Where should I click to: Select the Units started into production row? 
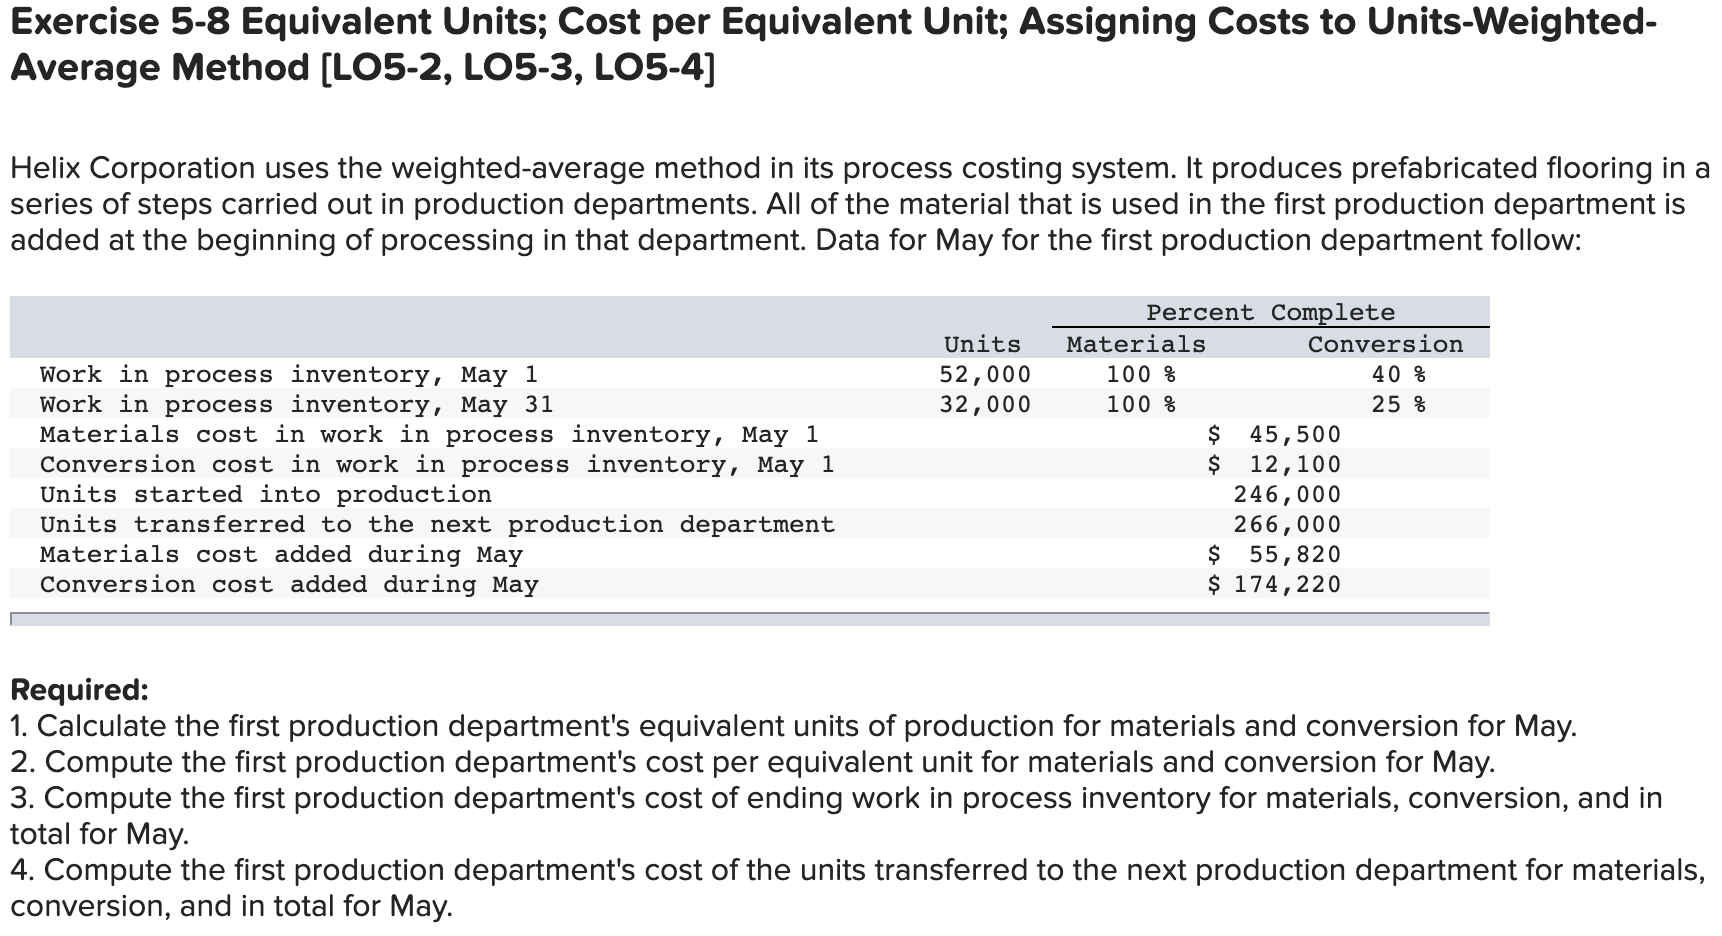click(265, 494)
